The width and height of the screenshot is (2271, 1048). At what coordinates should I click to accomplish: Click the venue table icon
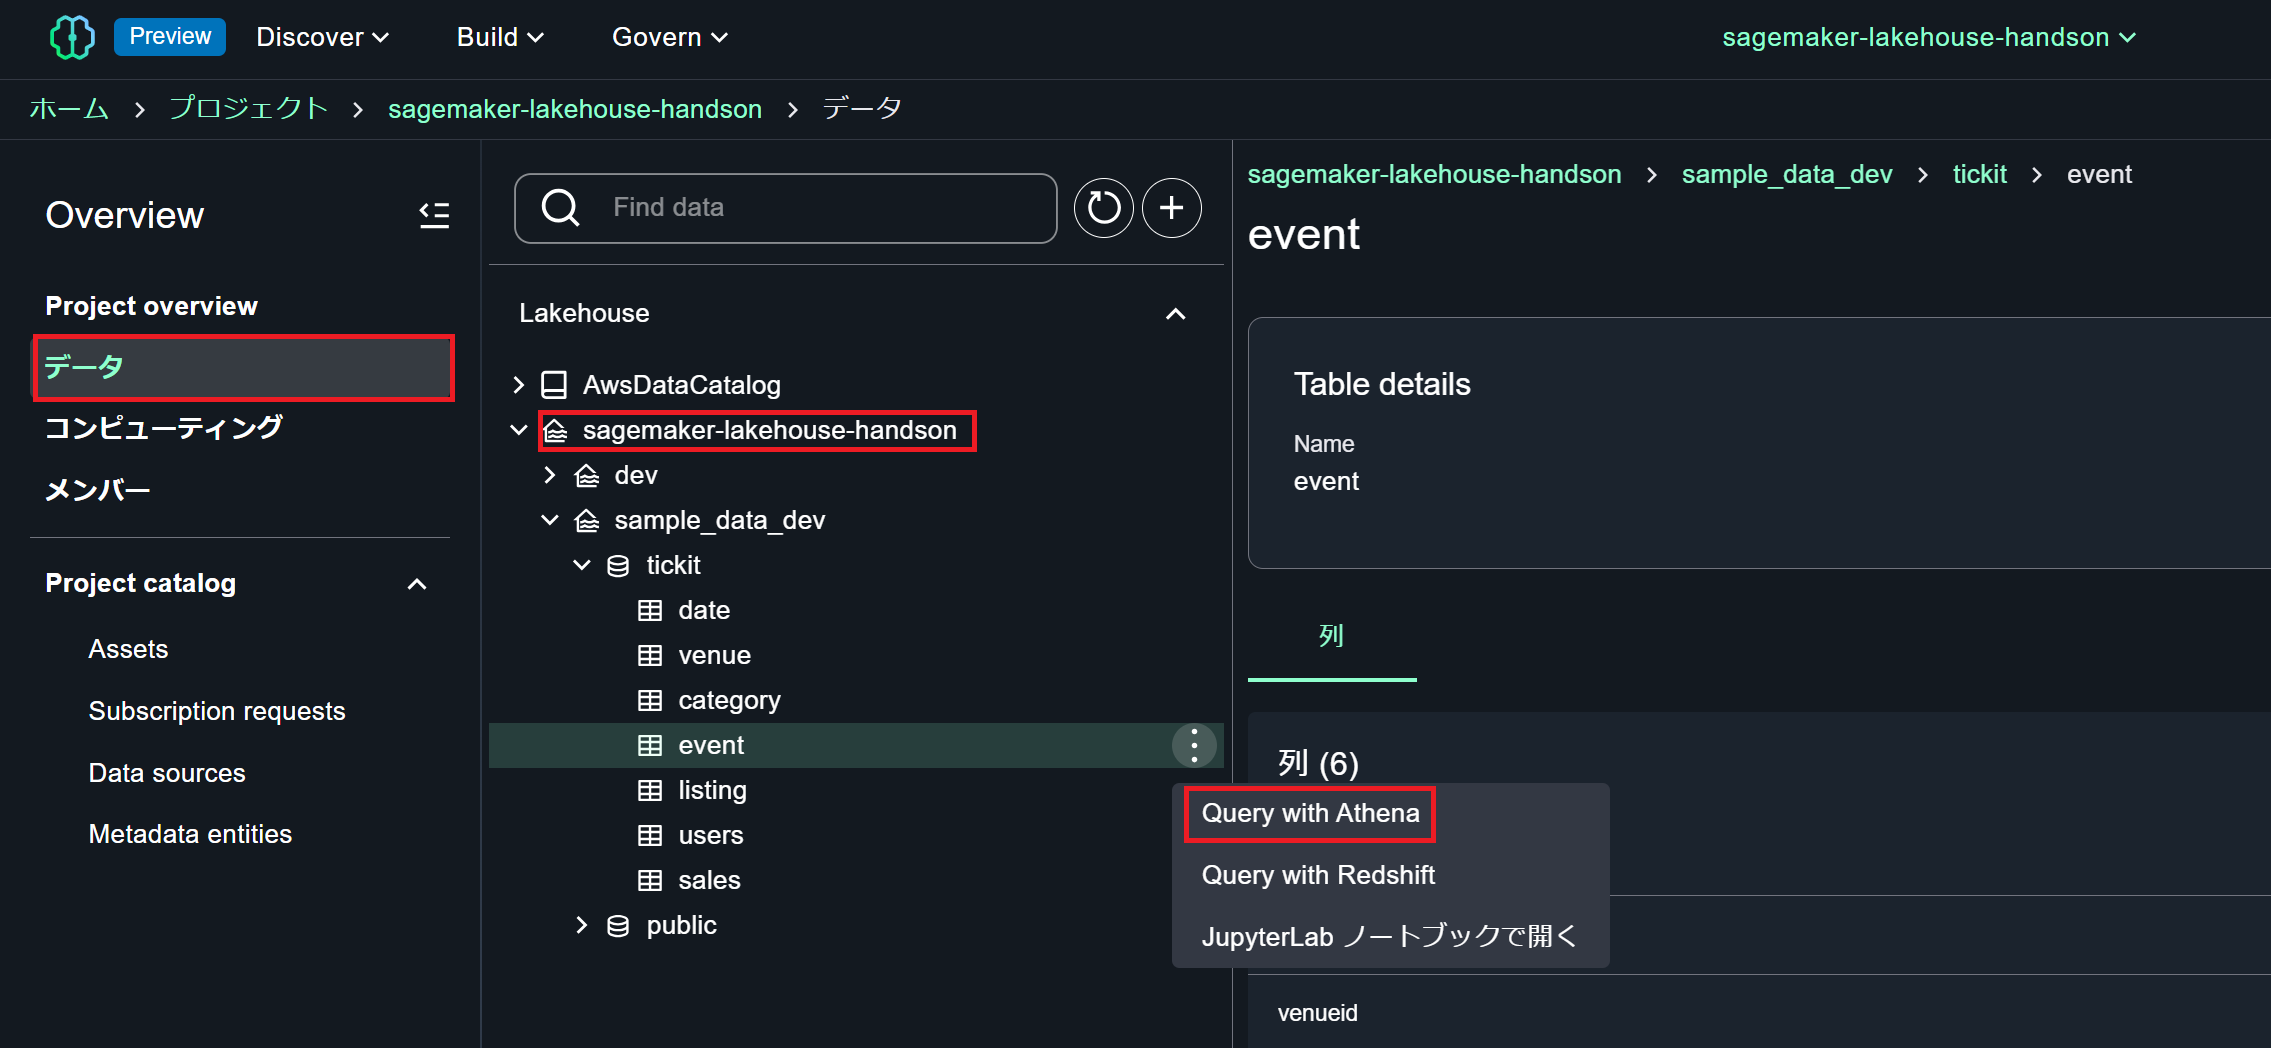pos(650,655)
